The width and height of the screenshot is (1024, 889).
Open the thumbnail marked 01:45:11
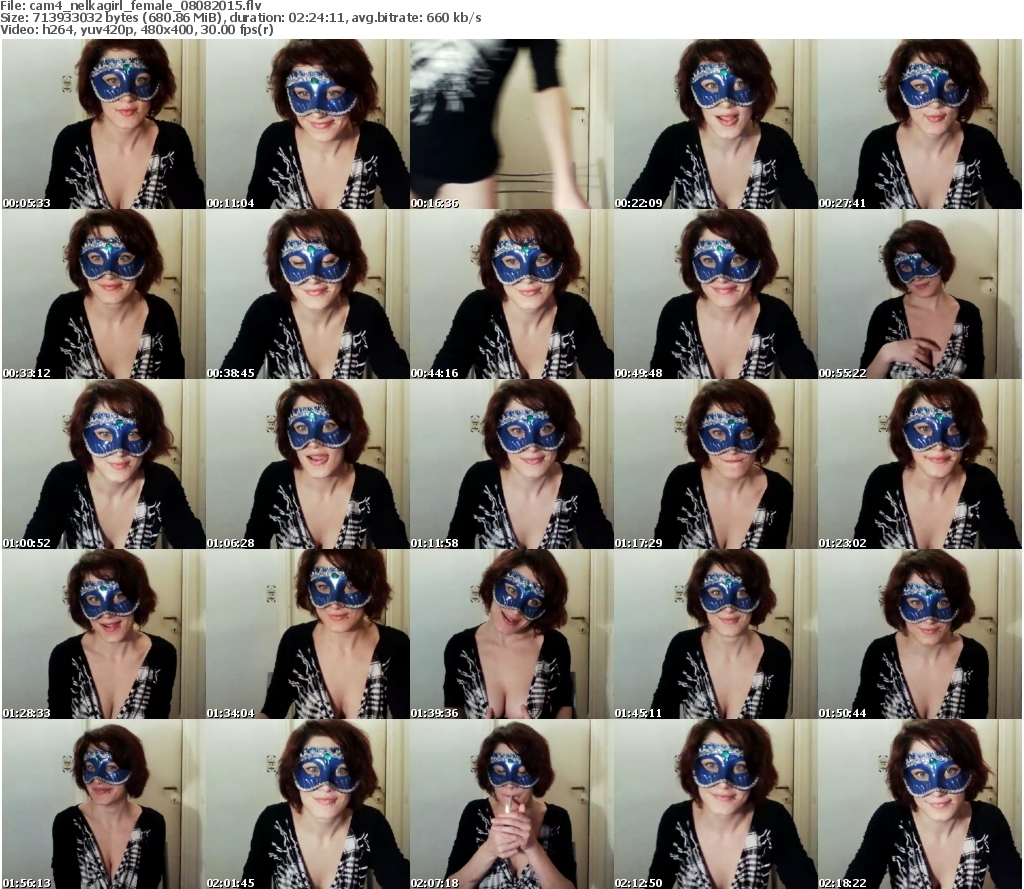pyautogui.click(x=716, y=634)
